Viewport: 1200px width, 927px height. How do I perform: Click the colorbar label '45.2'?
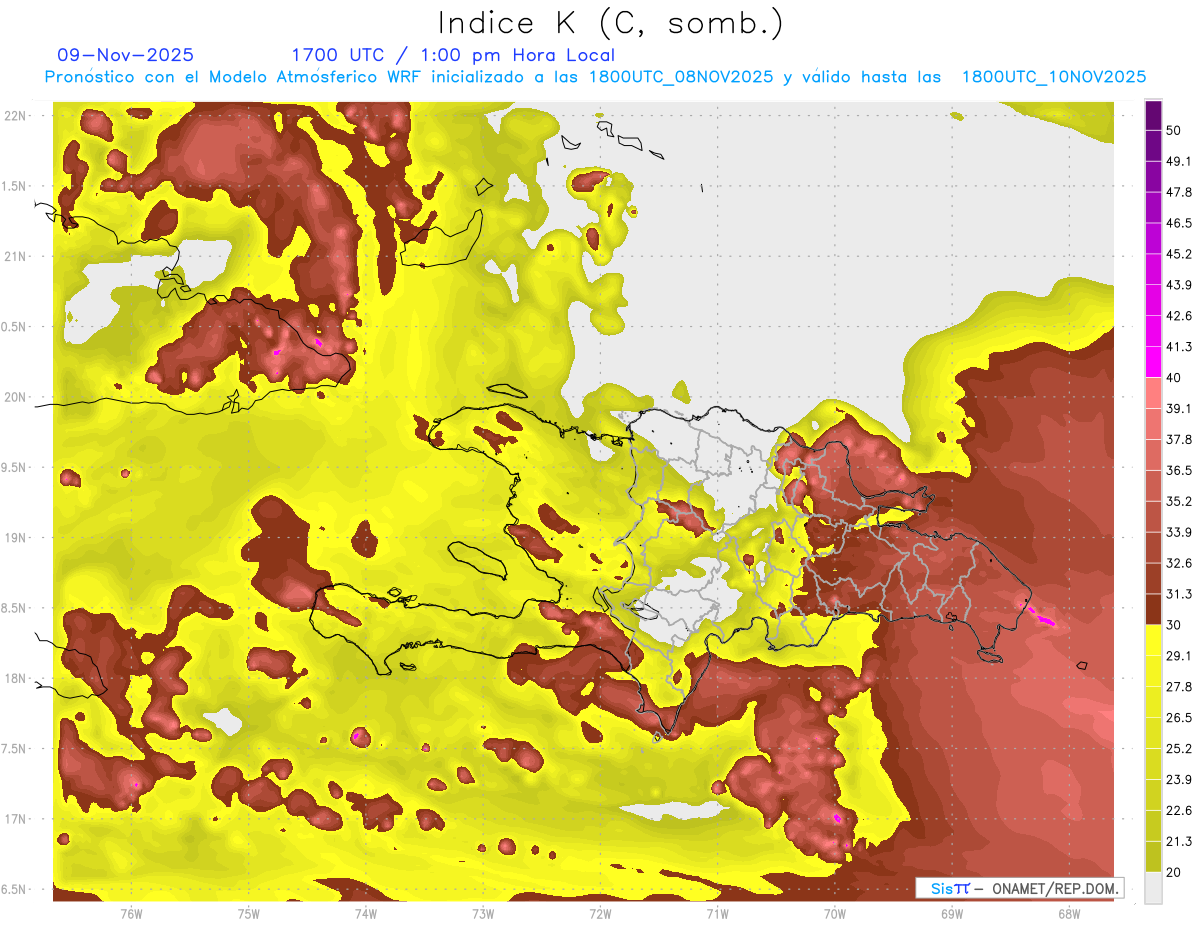pos(1179,254)
